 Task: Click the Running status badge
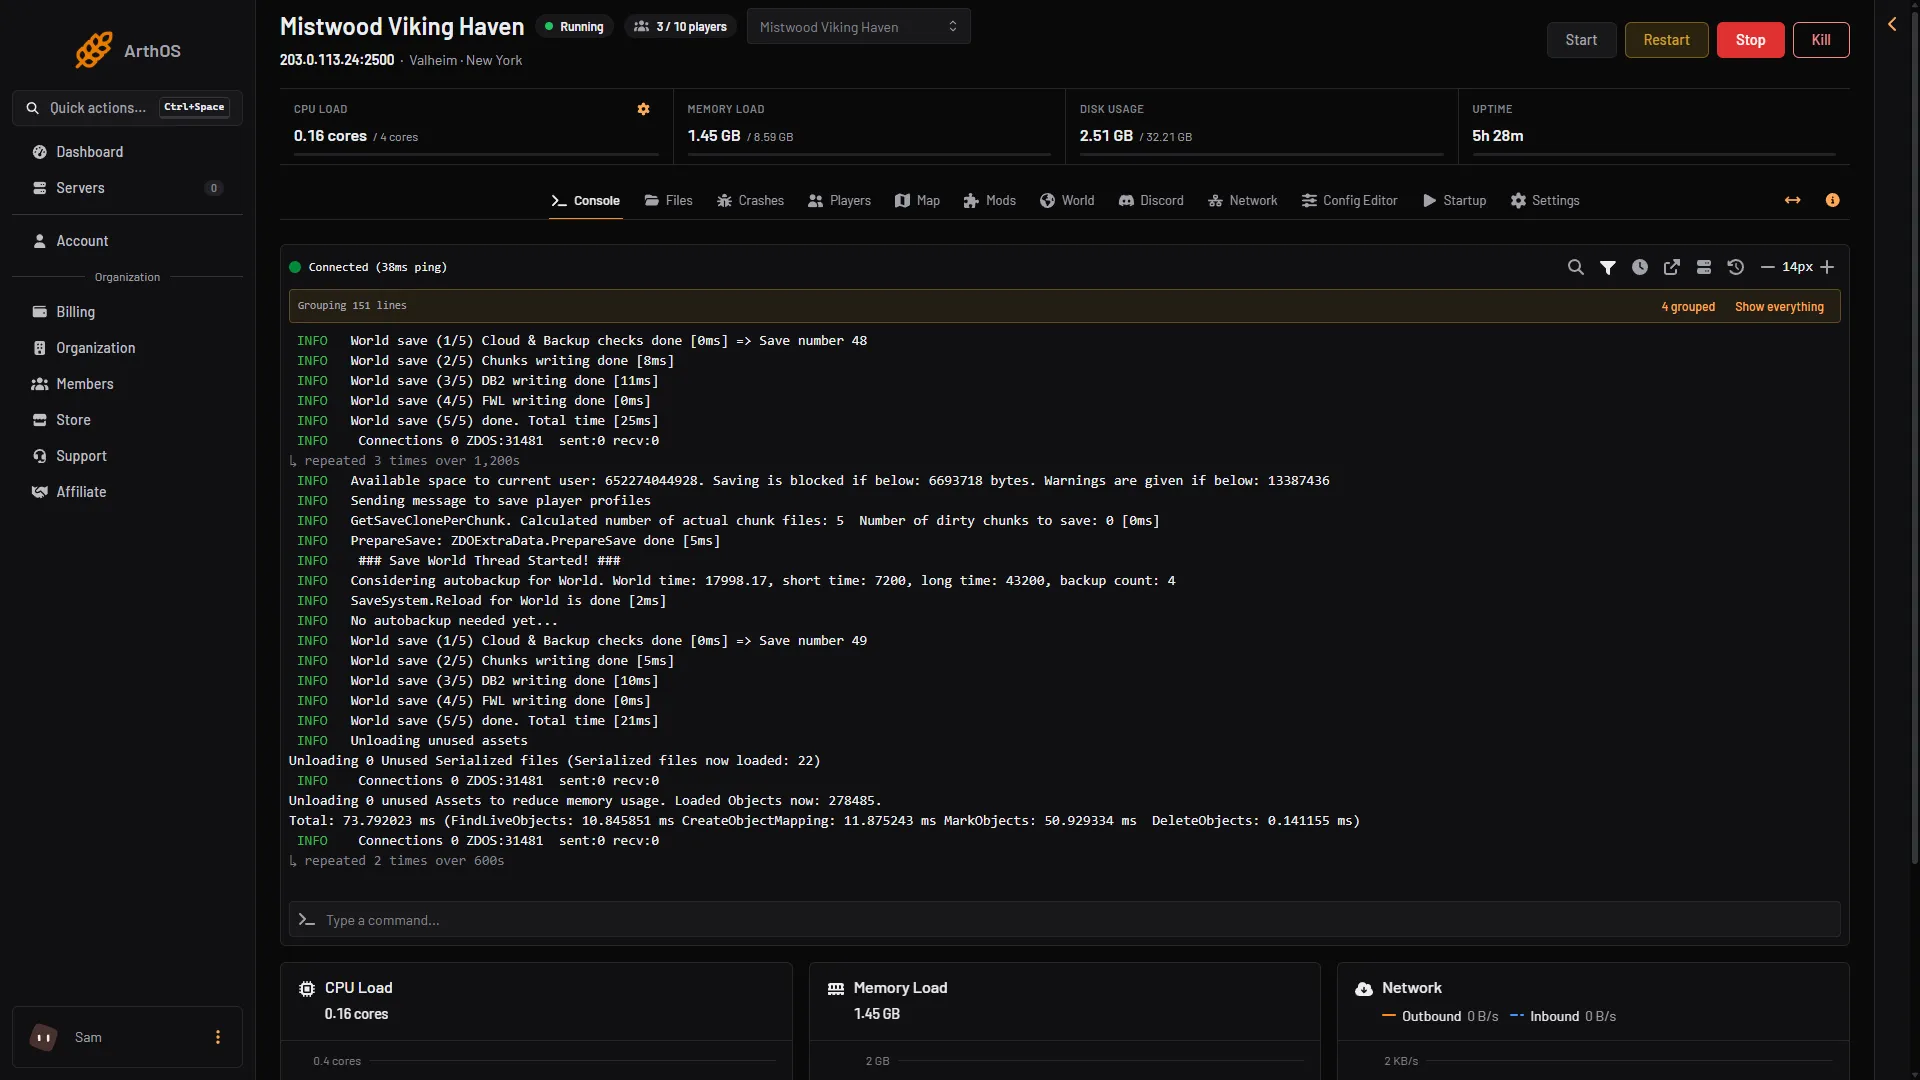click(574, 27)
